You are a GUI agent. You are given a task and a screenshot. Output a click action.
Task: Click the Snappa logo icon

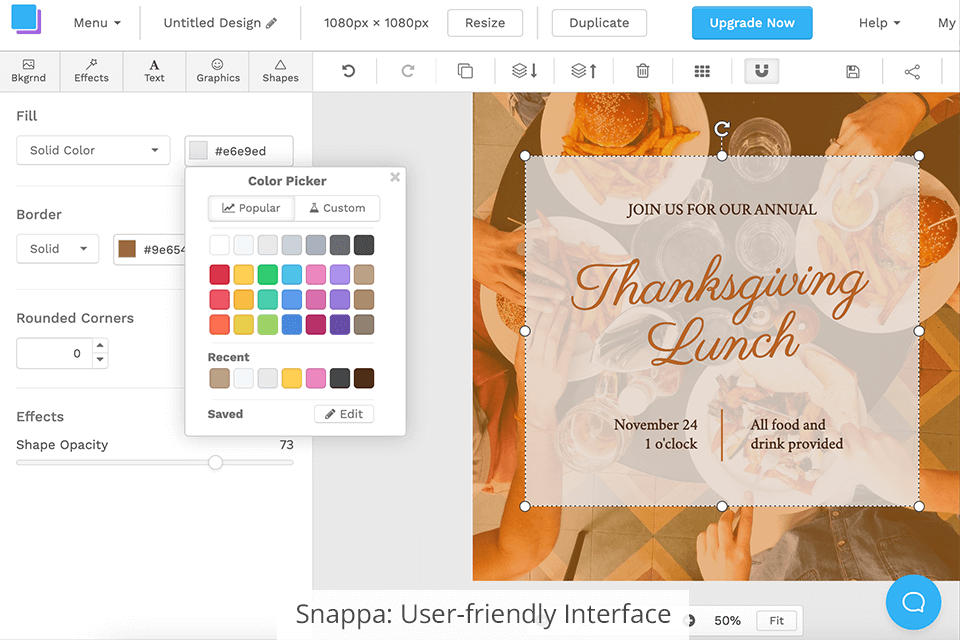[26, 19]
